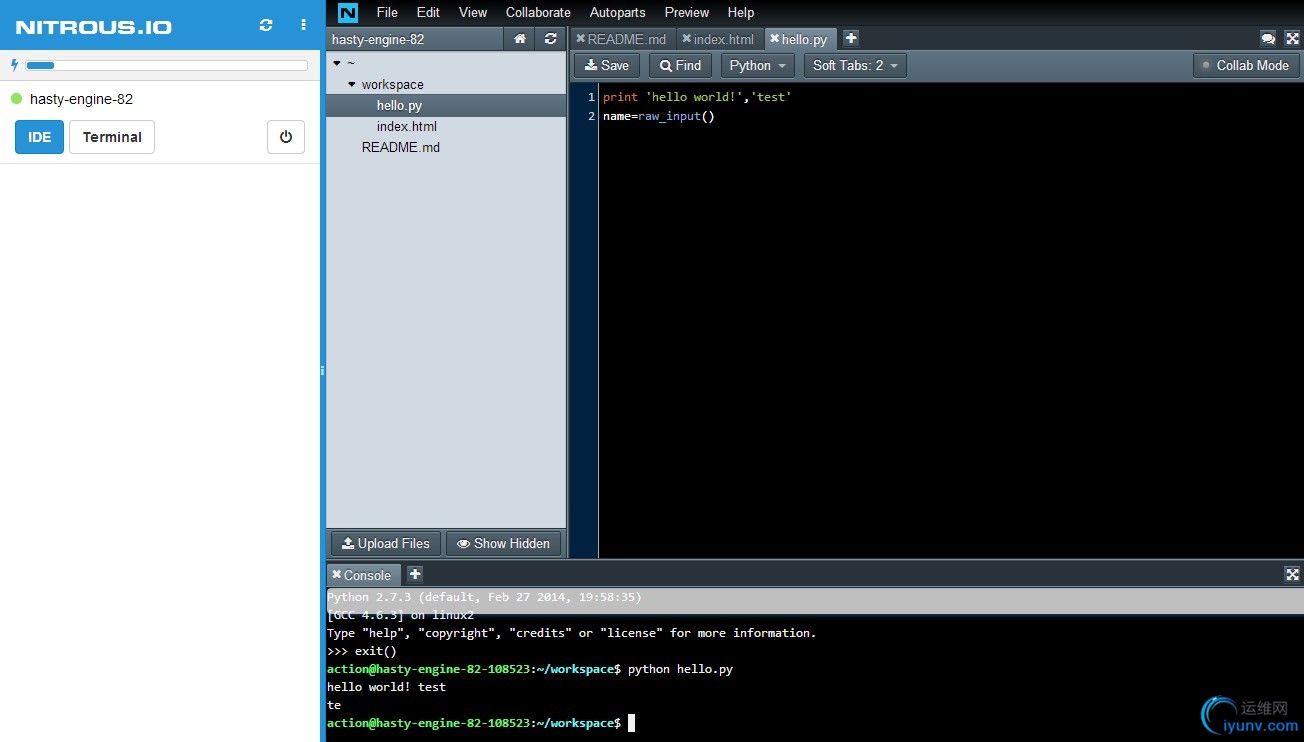Open the three-dot menu in Nitrous.IO header
1304x742 pixels.
pos(304,25)
